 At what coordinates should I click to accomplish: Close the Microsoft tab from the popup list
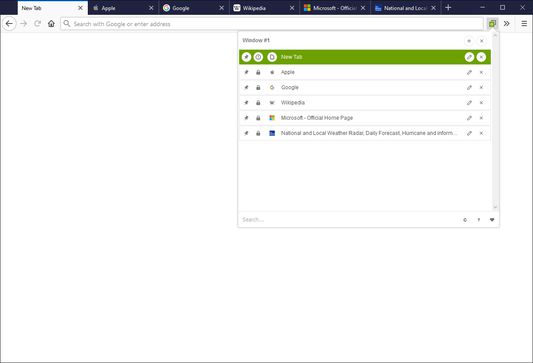pyautogui.click(x=481, y=118)
